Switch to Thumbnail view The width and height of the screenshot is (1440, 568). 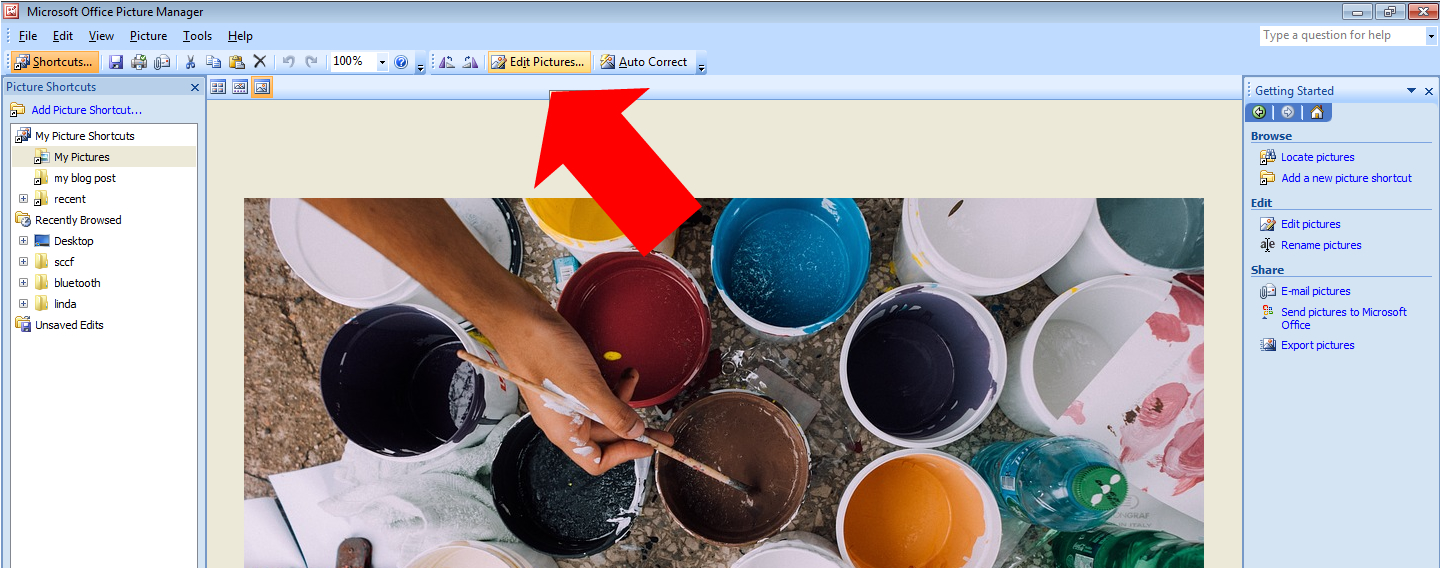coord(218,87)
